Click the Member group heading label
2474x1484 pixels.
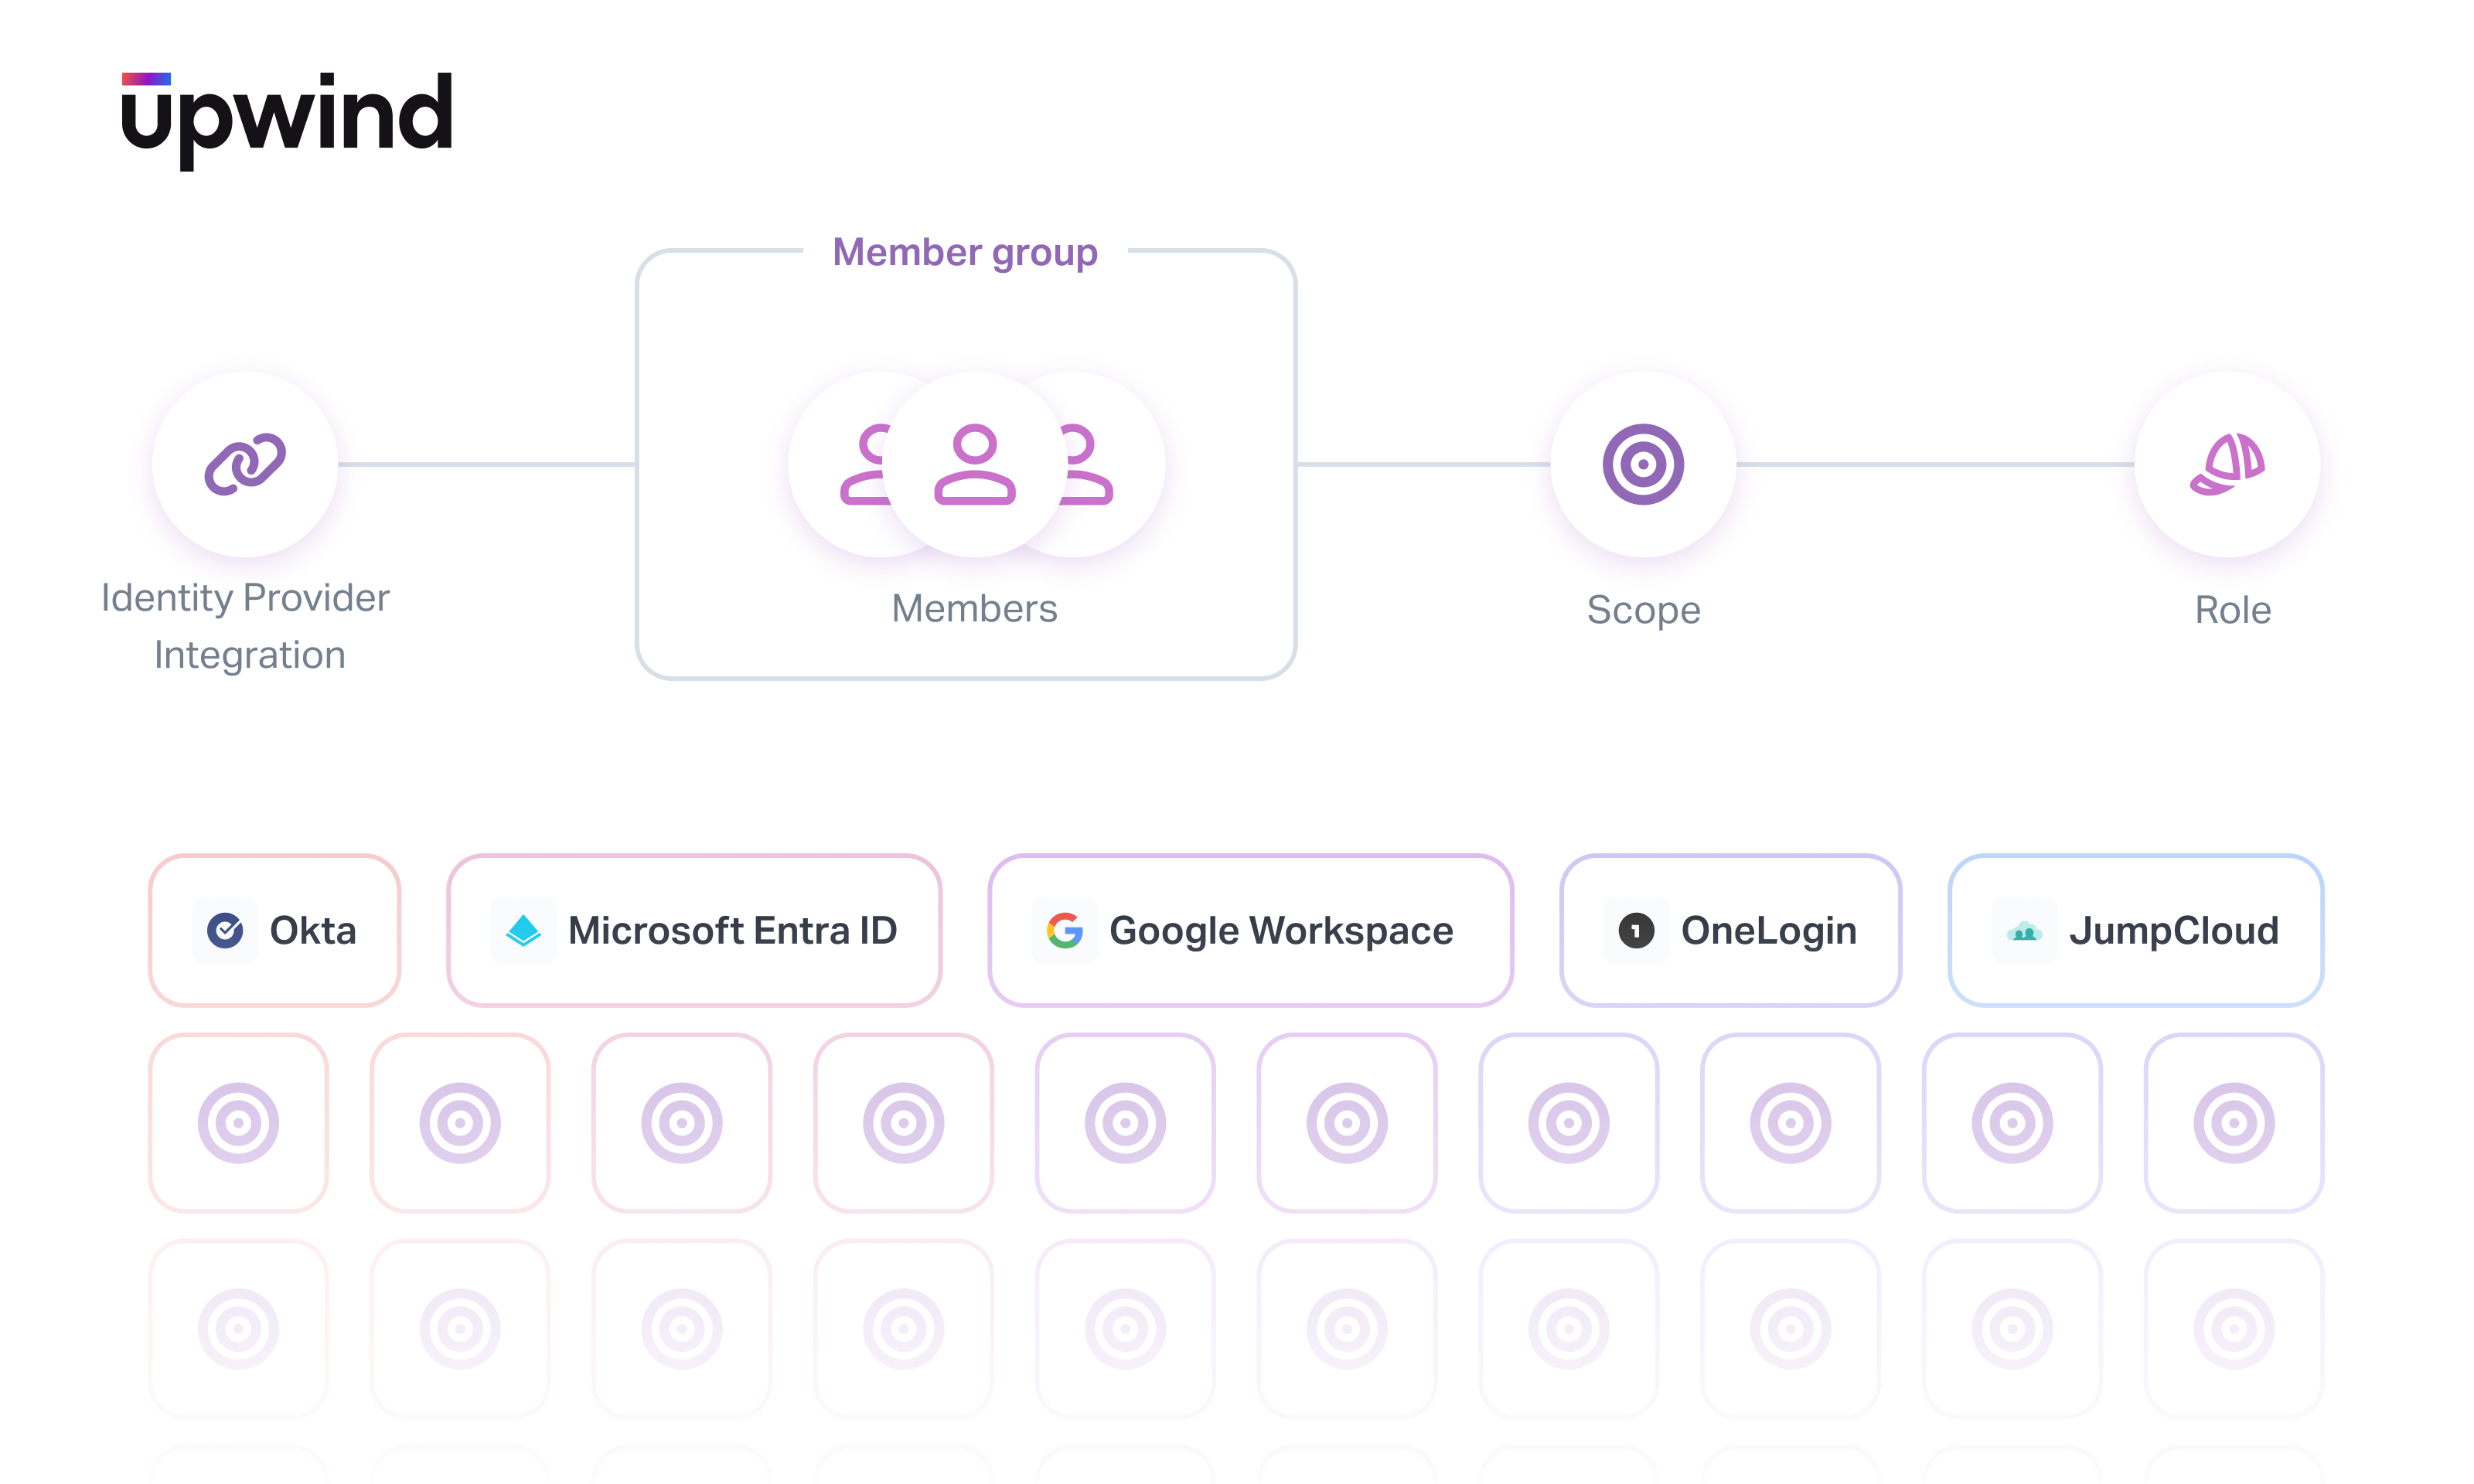(965, 252)
